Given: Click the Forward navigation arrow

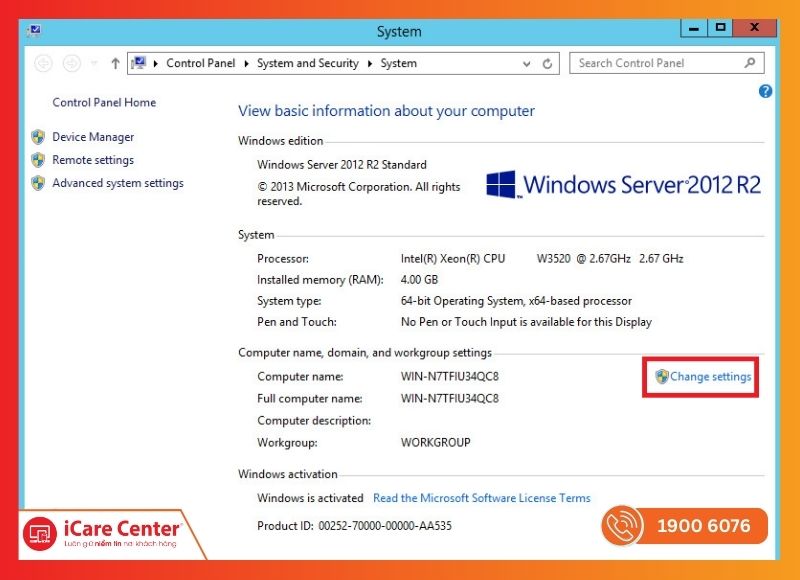Looking at the screenshot, I should 71,63.
